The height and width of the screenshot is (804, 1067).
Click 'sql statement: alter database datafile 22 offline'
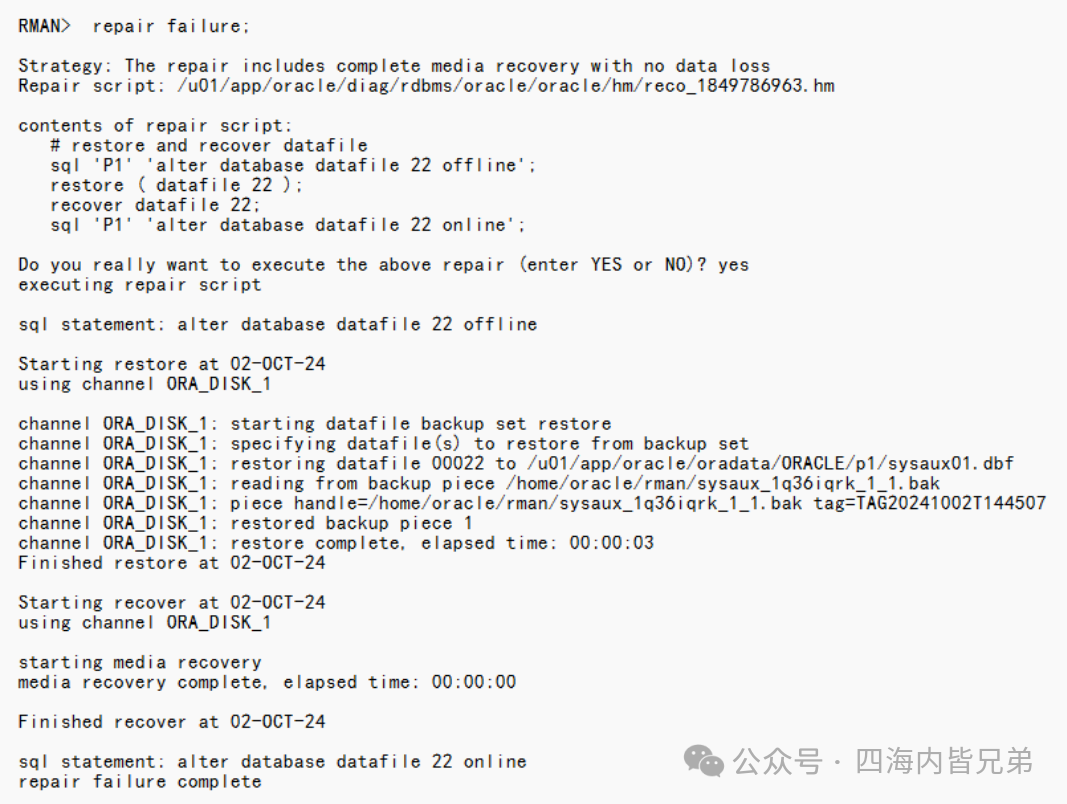278,324
